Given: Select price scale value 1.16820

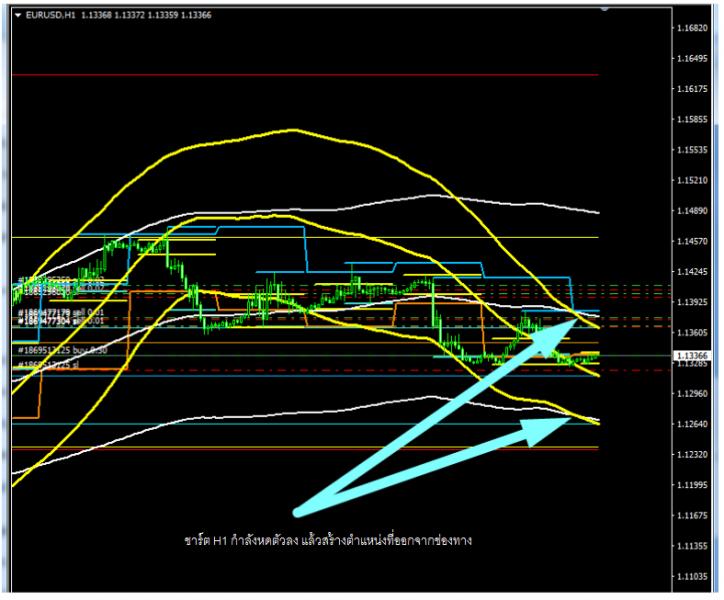Looking at the screenshot, I should (692, 28).
